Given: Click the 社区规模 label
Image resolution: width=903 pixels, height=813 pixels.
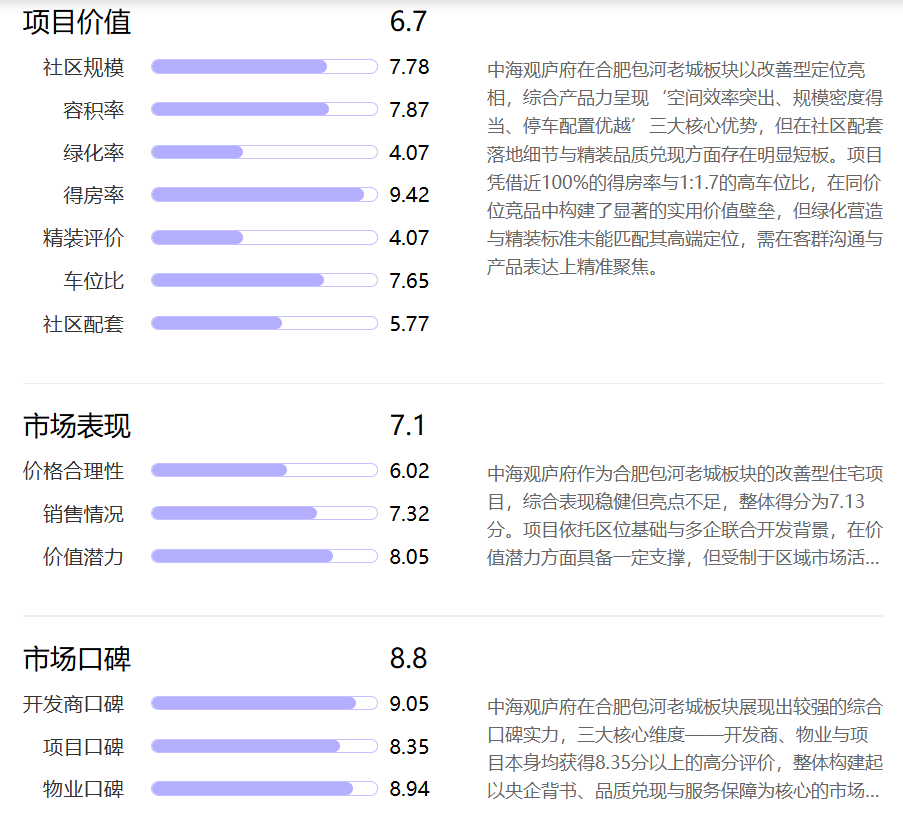Looking at the screenshot, I should pos(84,67).
